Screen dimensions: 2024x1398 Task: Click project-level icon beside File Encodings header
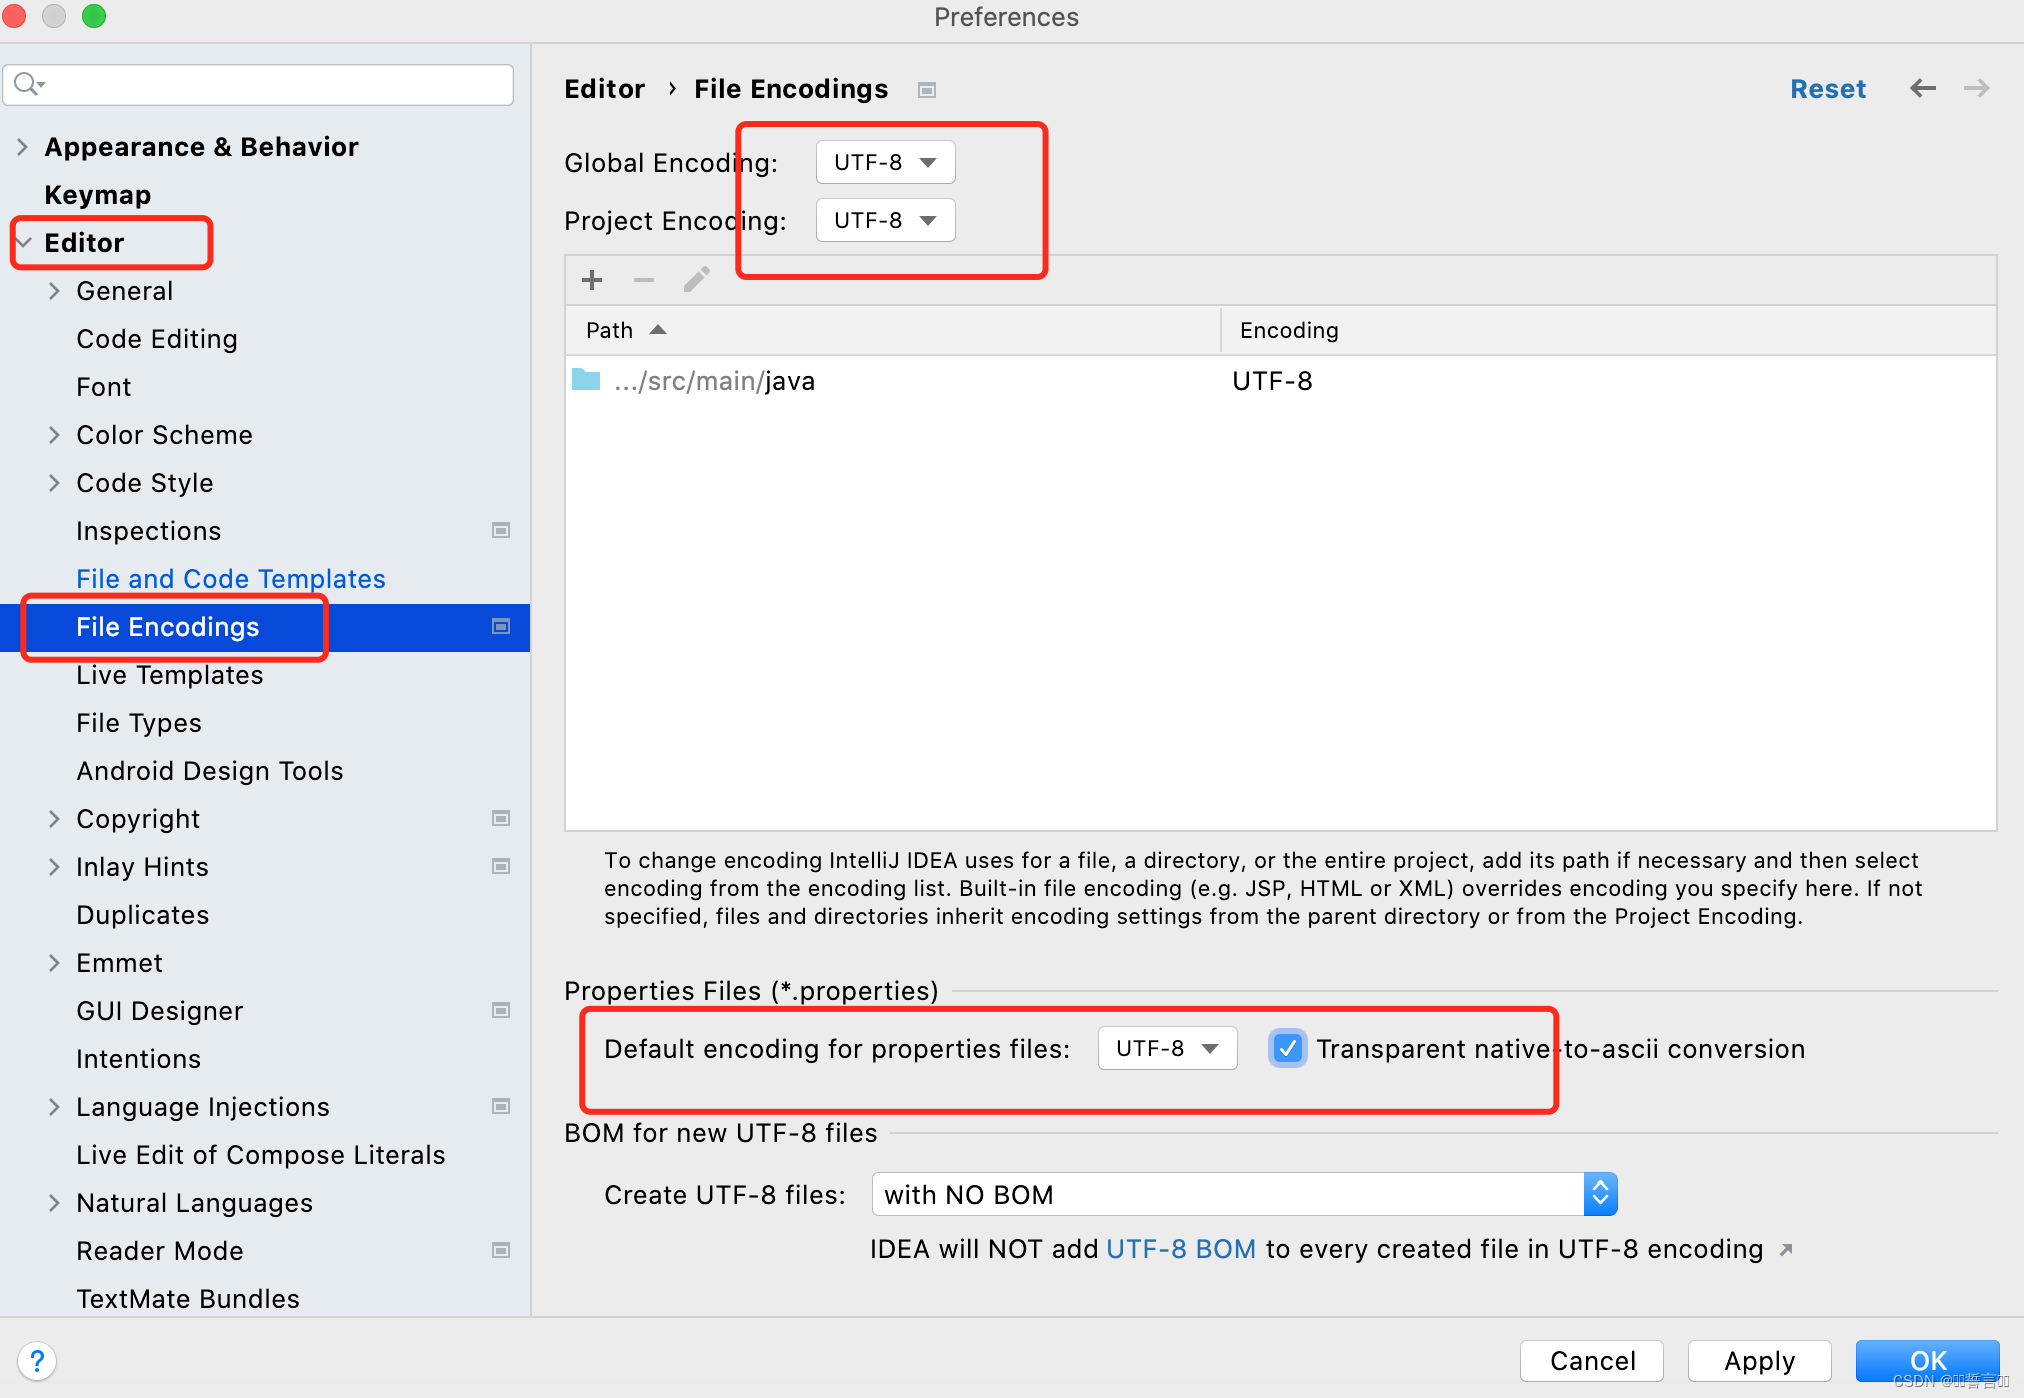927,90
